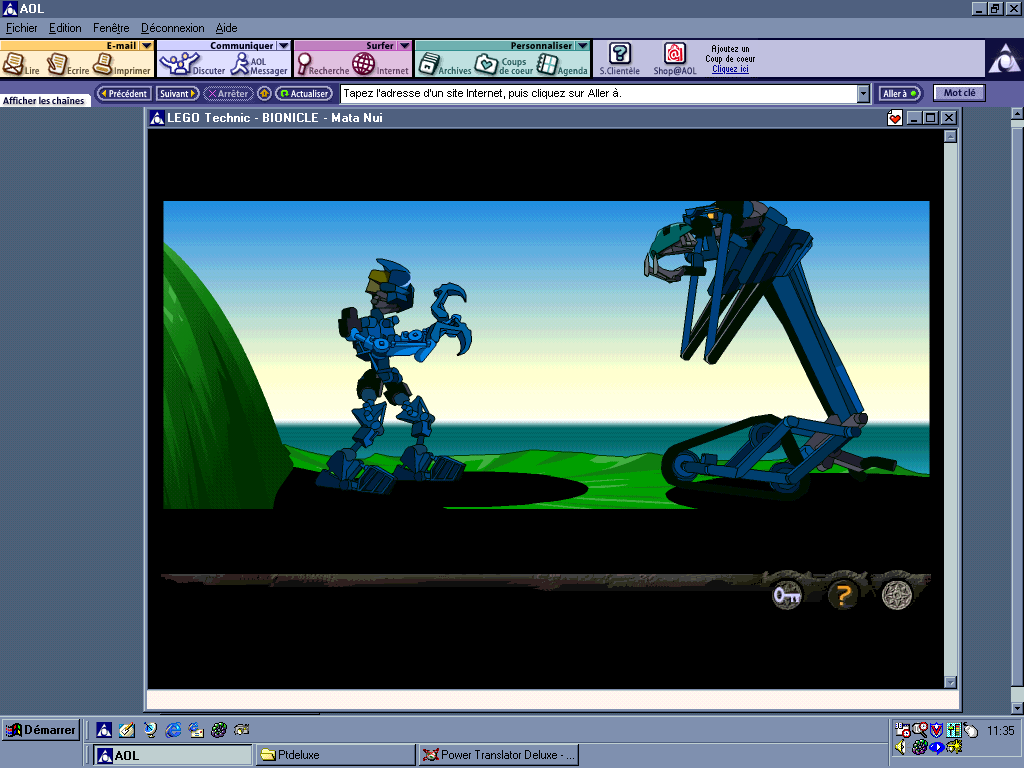Click the 11:35 system clock
The image size is (1024, 768).
(1000, 731)
